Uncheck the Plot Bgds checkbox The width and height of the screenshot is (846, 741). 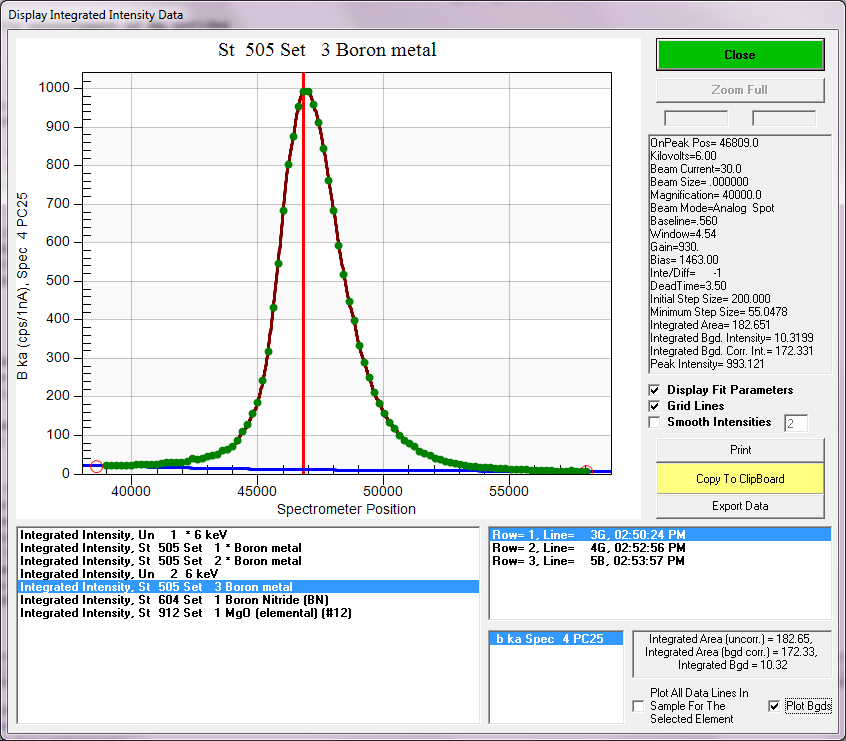coord(773,706)
